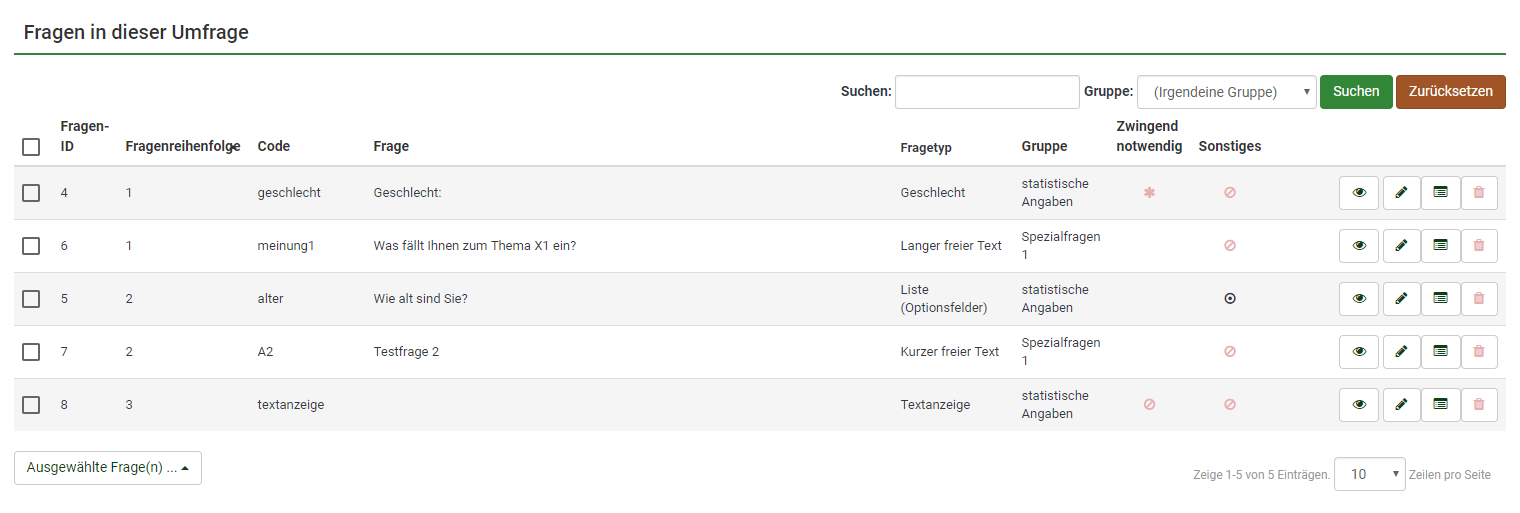Select the checkbox for question ID 8
1520x513 pixels.
click(31, 405)
